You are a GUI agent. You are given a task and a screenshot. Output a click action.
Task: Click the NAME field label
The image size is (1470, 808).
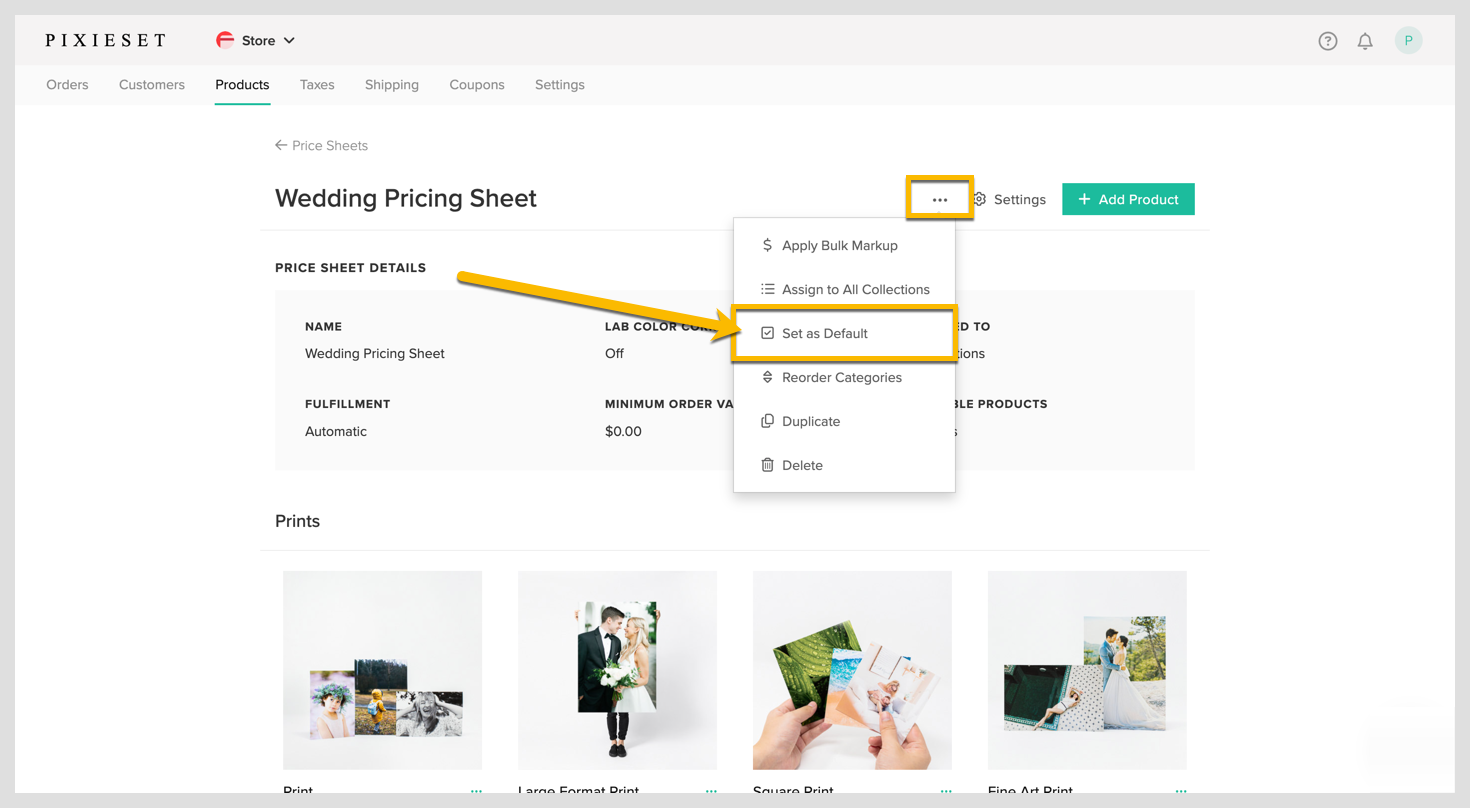[323, 326]
